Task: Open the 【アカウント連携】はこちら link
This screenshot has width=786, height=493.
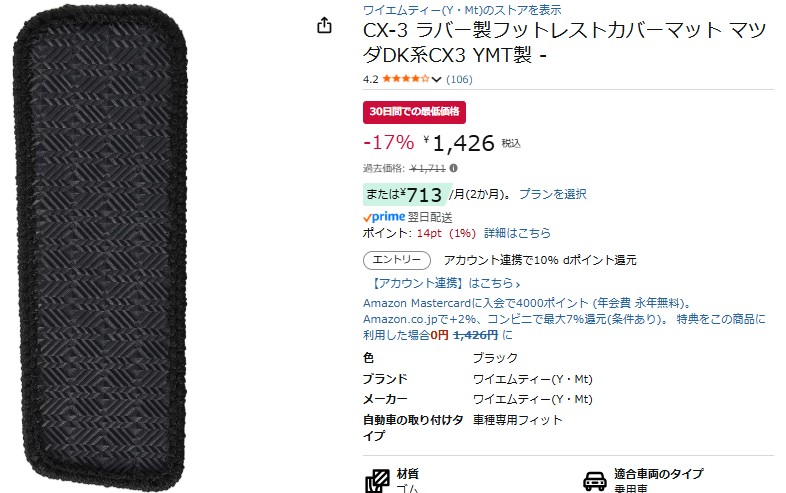Action: (444, 283)
